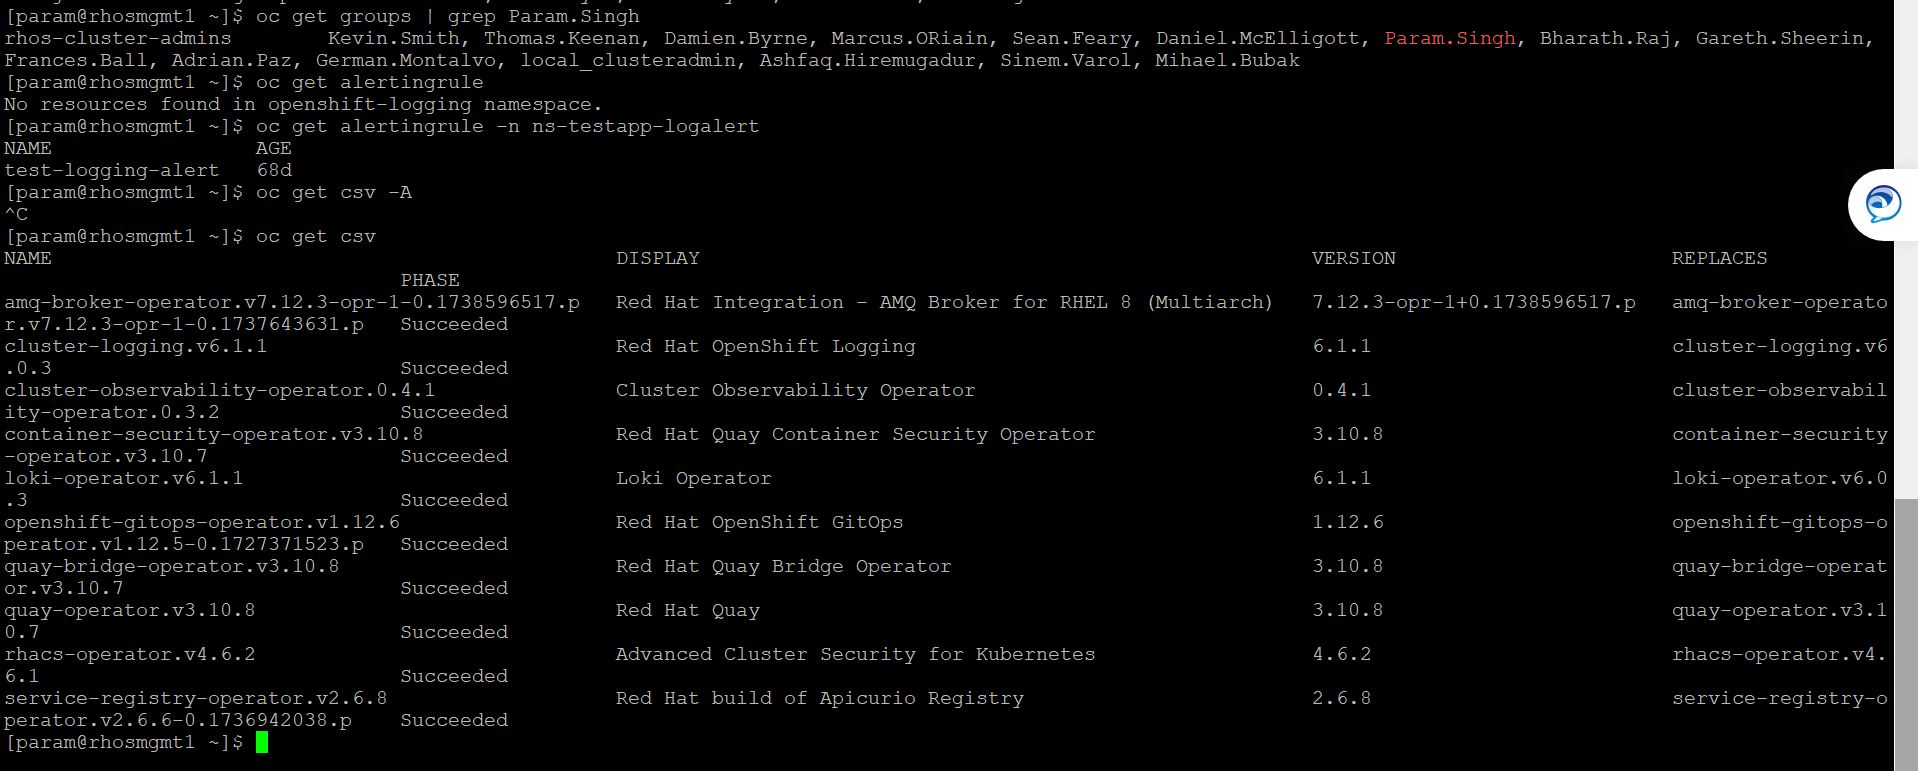Click the Red Hat OpenShift GitOps text
This screenshot has width=1918, height=771.
(x=759, y=522)
